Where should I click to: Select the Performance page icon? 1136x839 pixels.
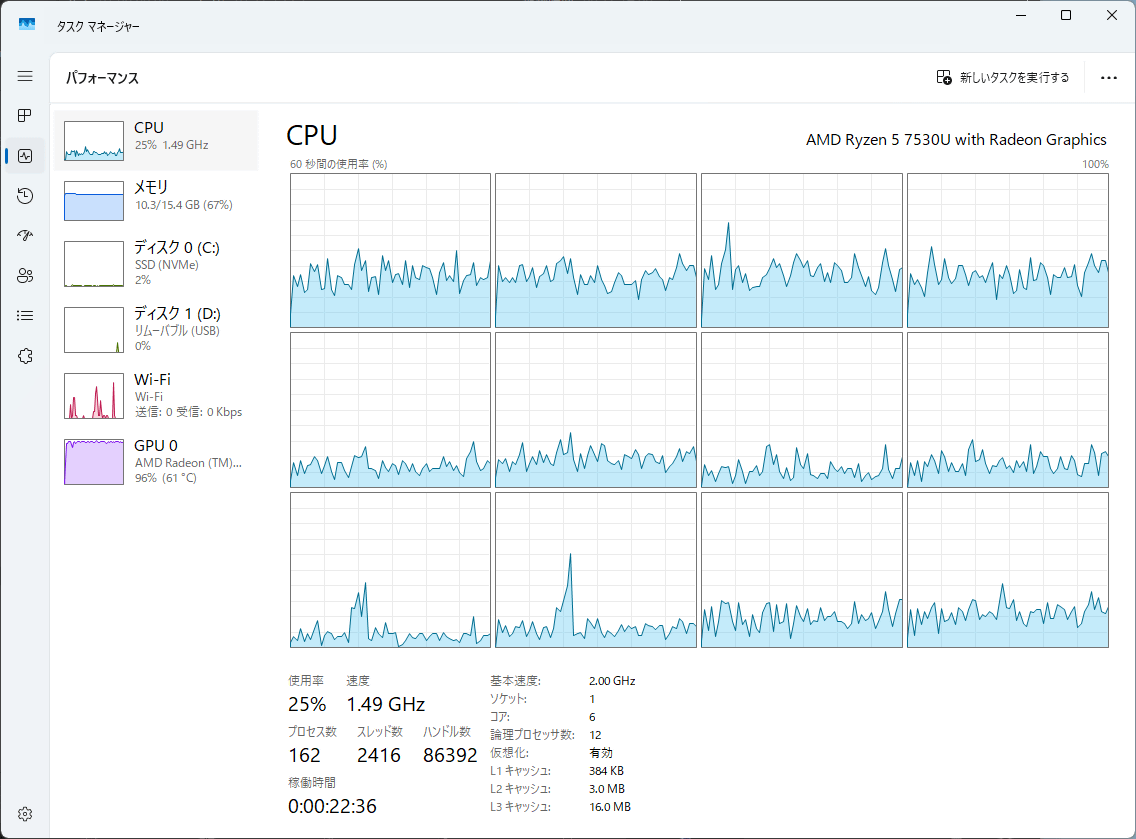[x=25, y=156]
